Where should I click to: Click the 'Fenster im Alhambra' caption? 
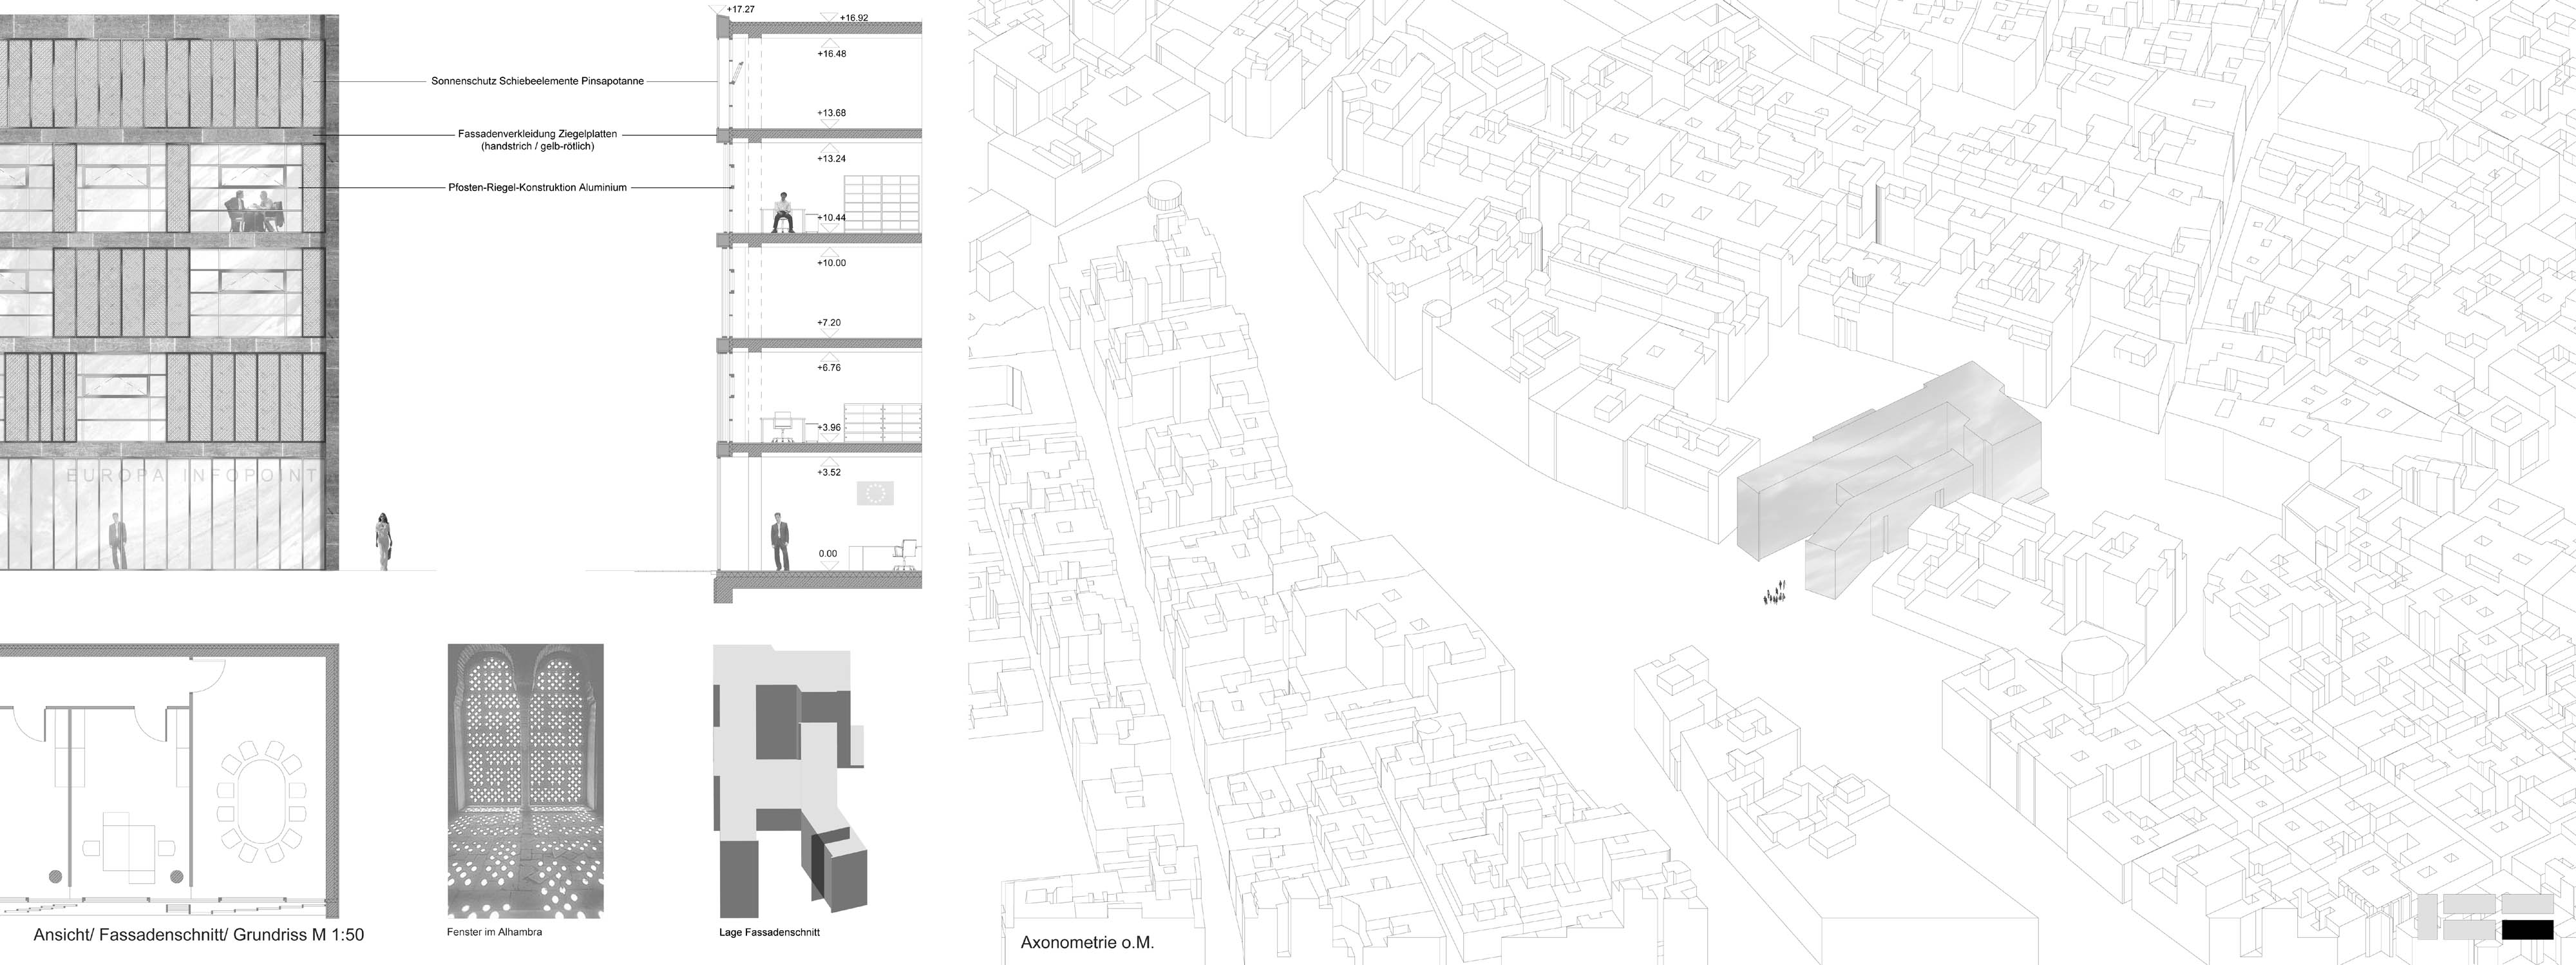pyautogui.click(x=494, y=932)
